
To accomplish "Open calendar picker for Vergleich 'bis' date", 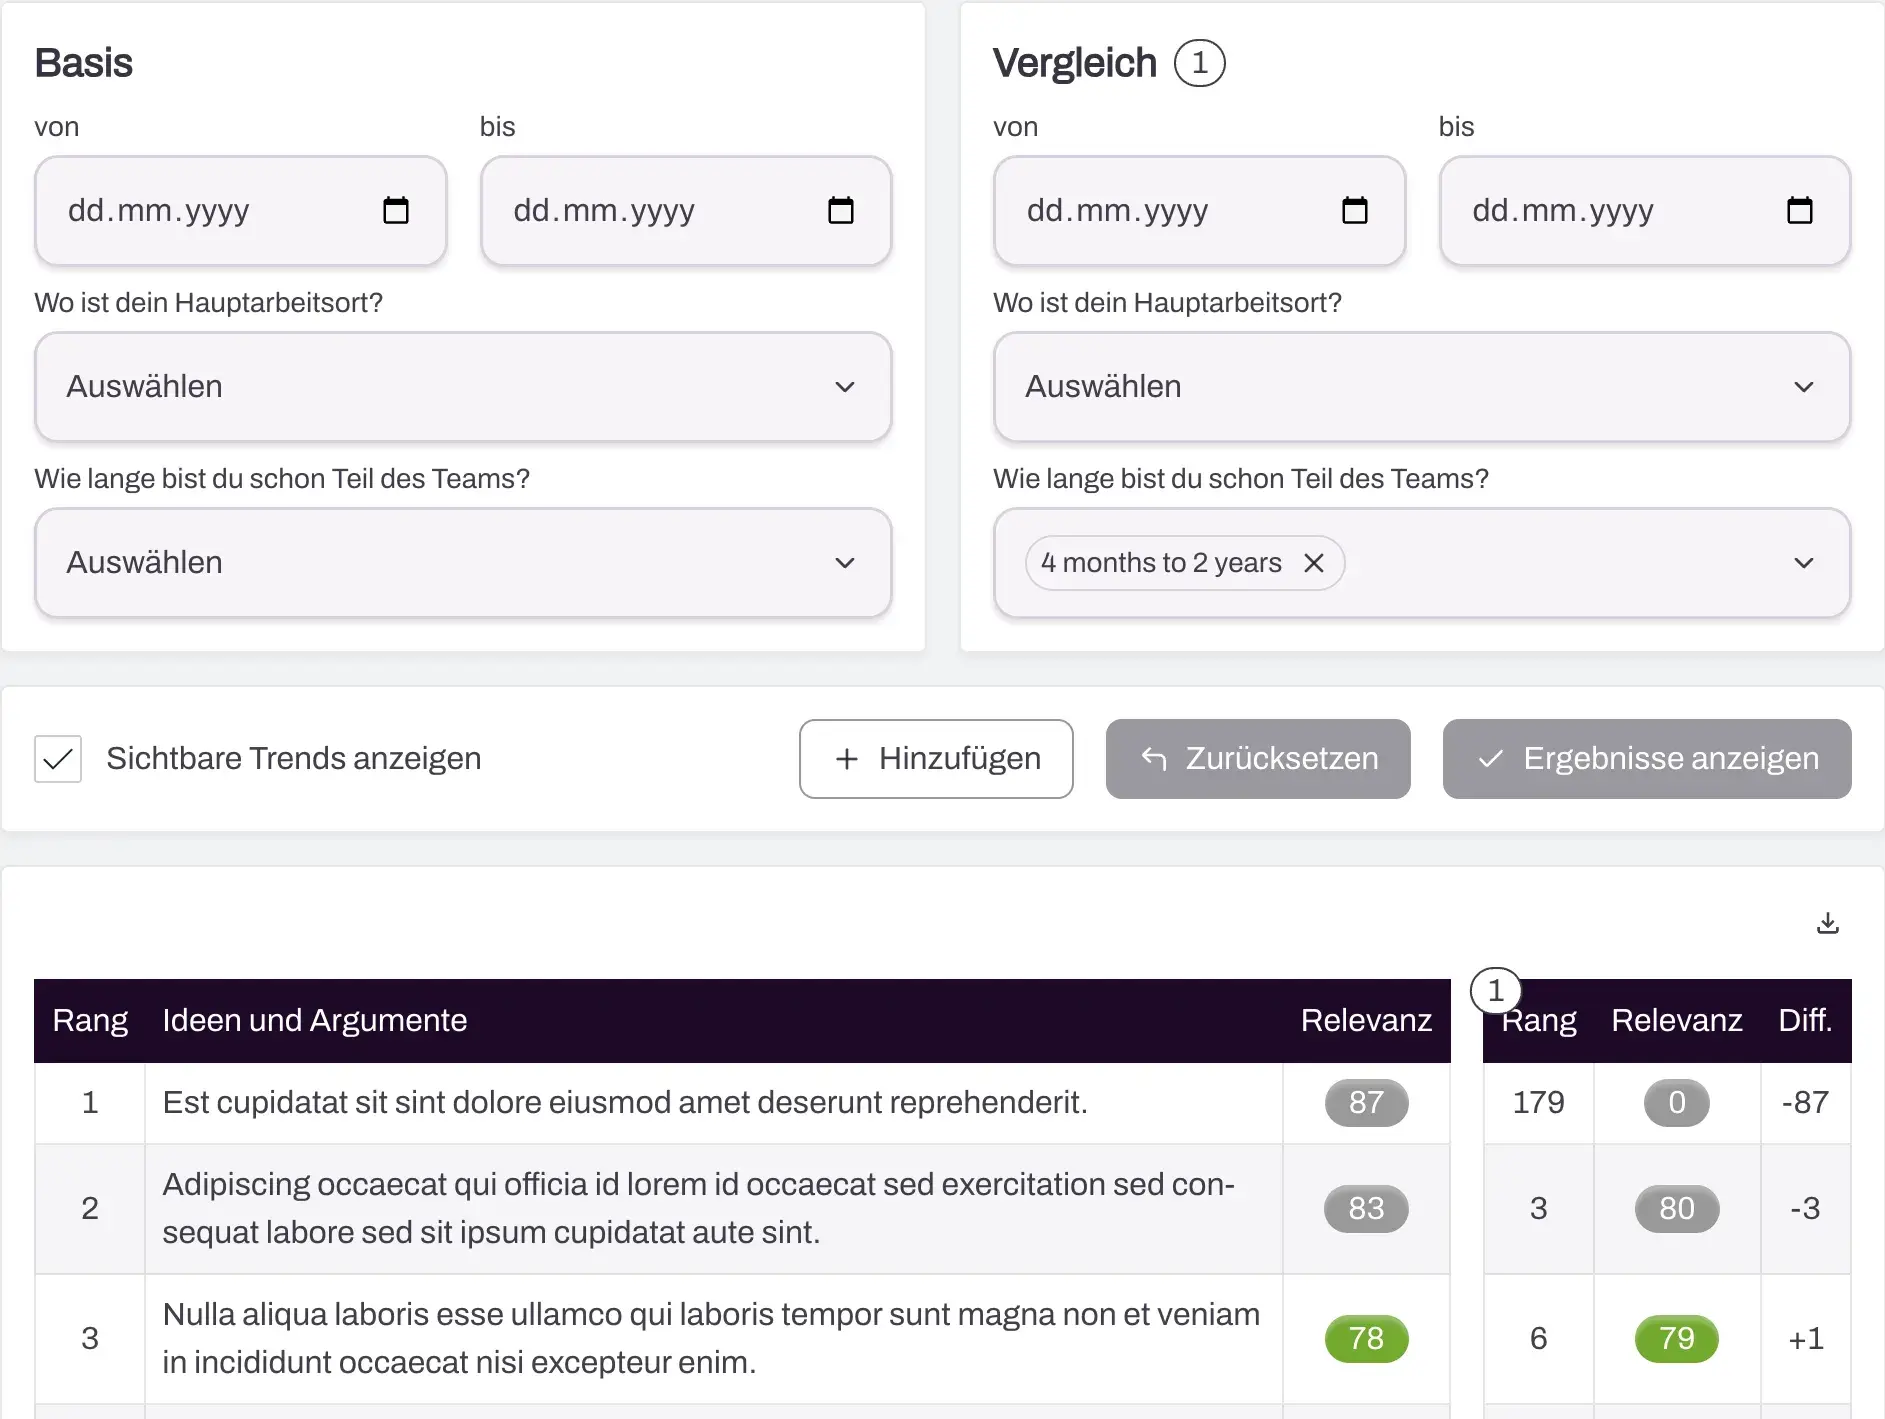I will [1799, 211].
